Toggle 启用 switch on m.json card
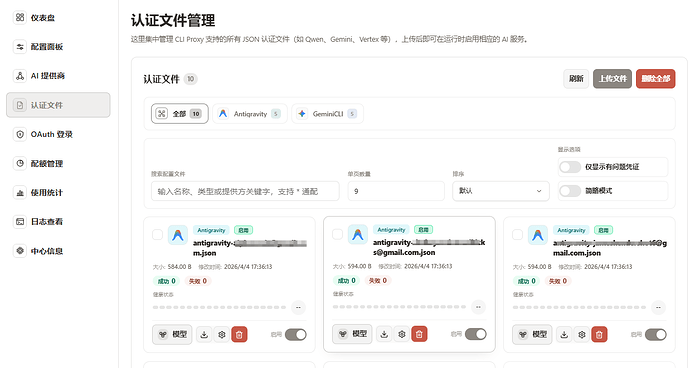 tap(295, 335)
